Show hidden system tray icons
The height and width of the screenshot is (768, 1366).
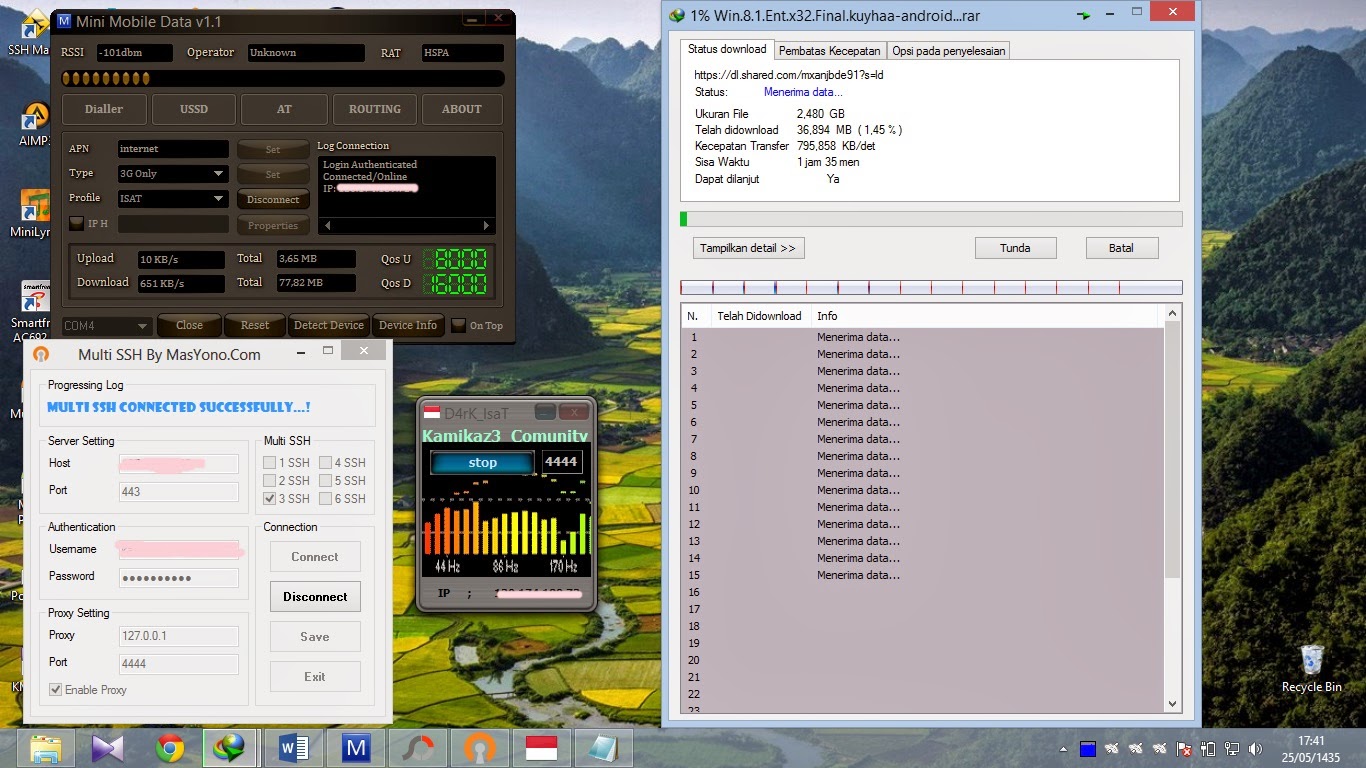(1064, 749)
